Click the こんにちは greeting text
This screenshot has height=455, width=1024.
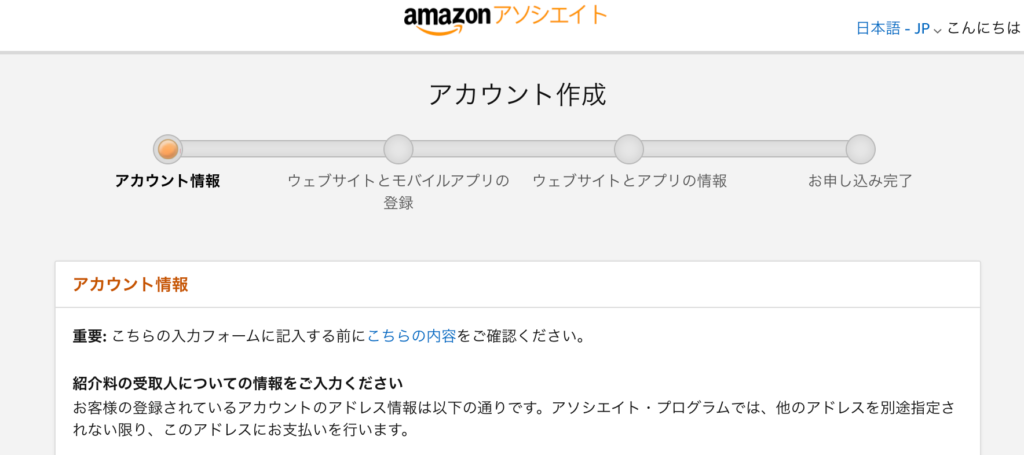pos(984,28)
